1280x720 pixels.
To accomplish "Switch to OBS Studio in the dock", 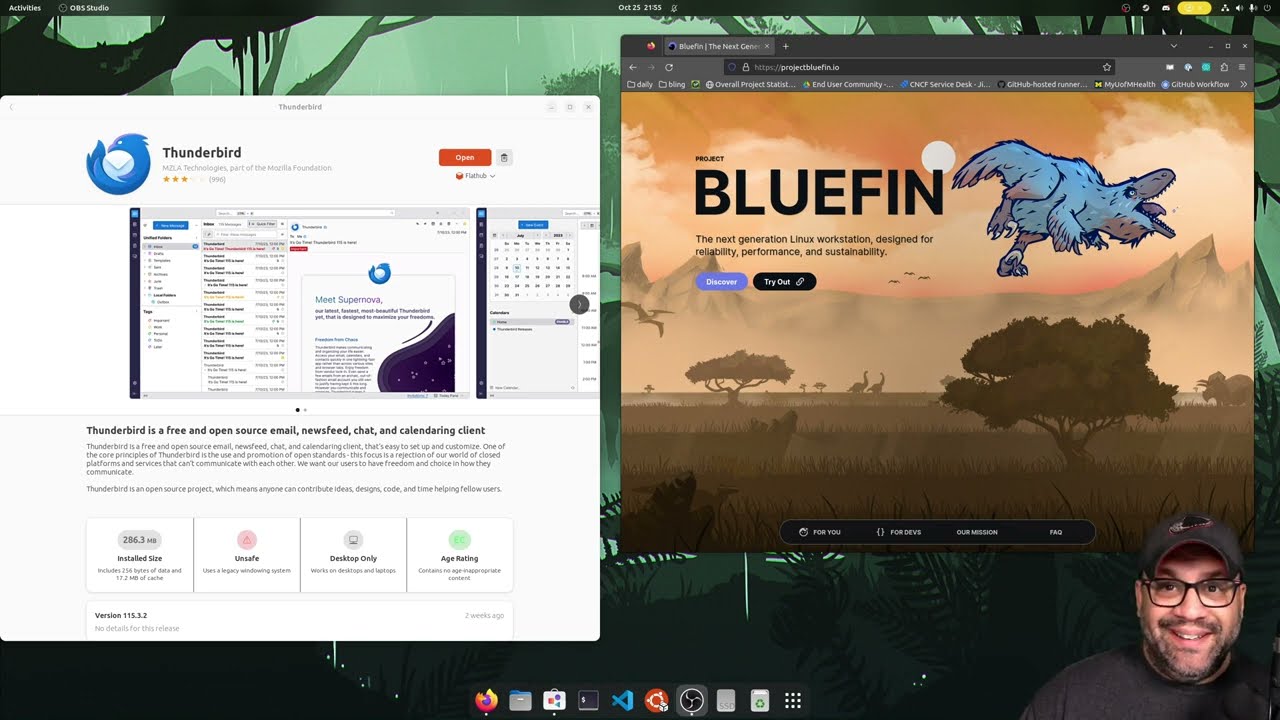I will pyautogui.click(x=691, y=701).
